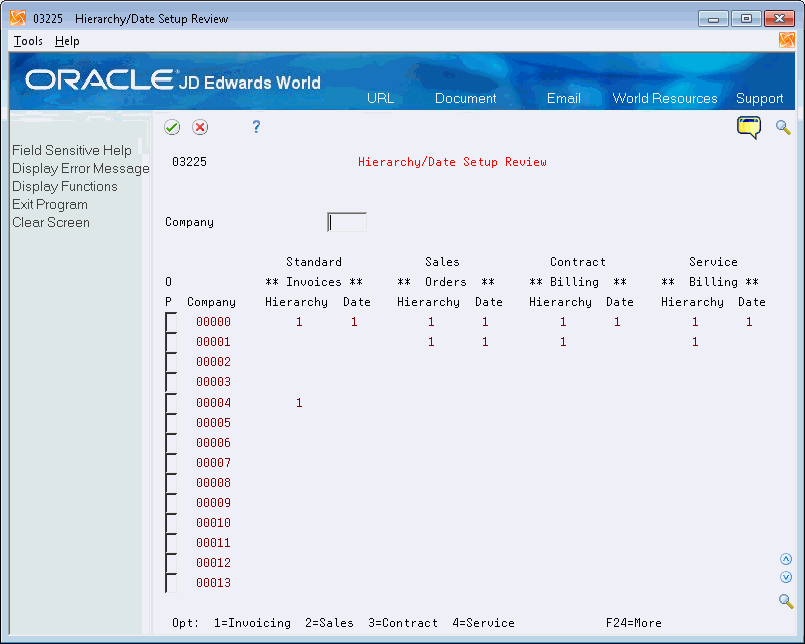Click the Service Billing Date value for 00000
Viewport: 805px width, 644px height.
749,322
